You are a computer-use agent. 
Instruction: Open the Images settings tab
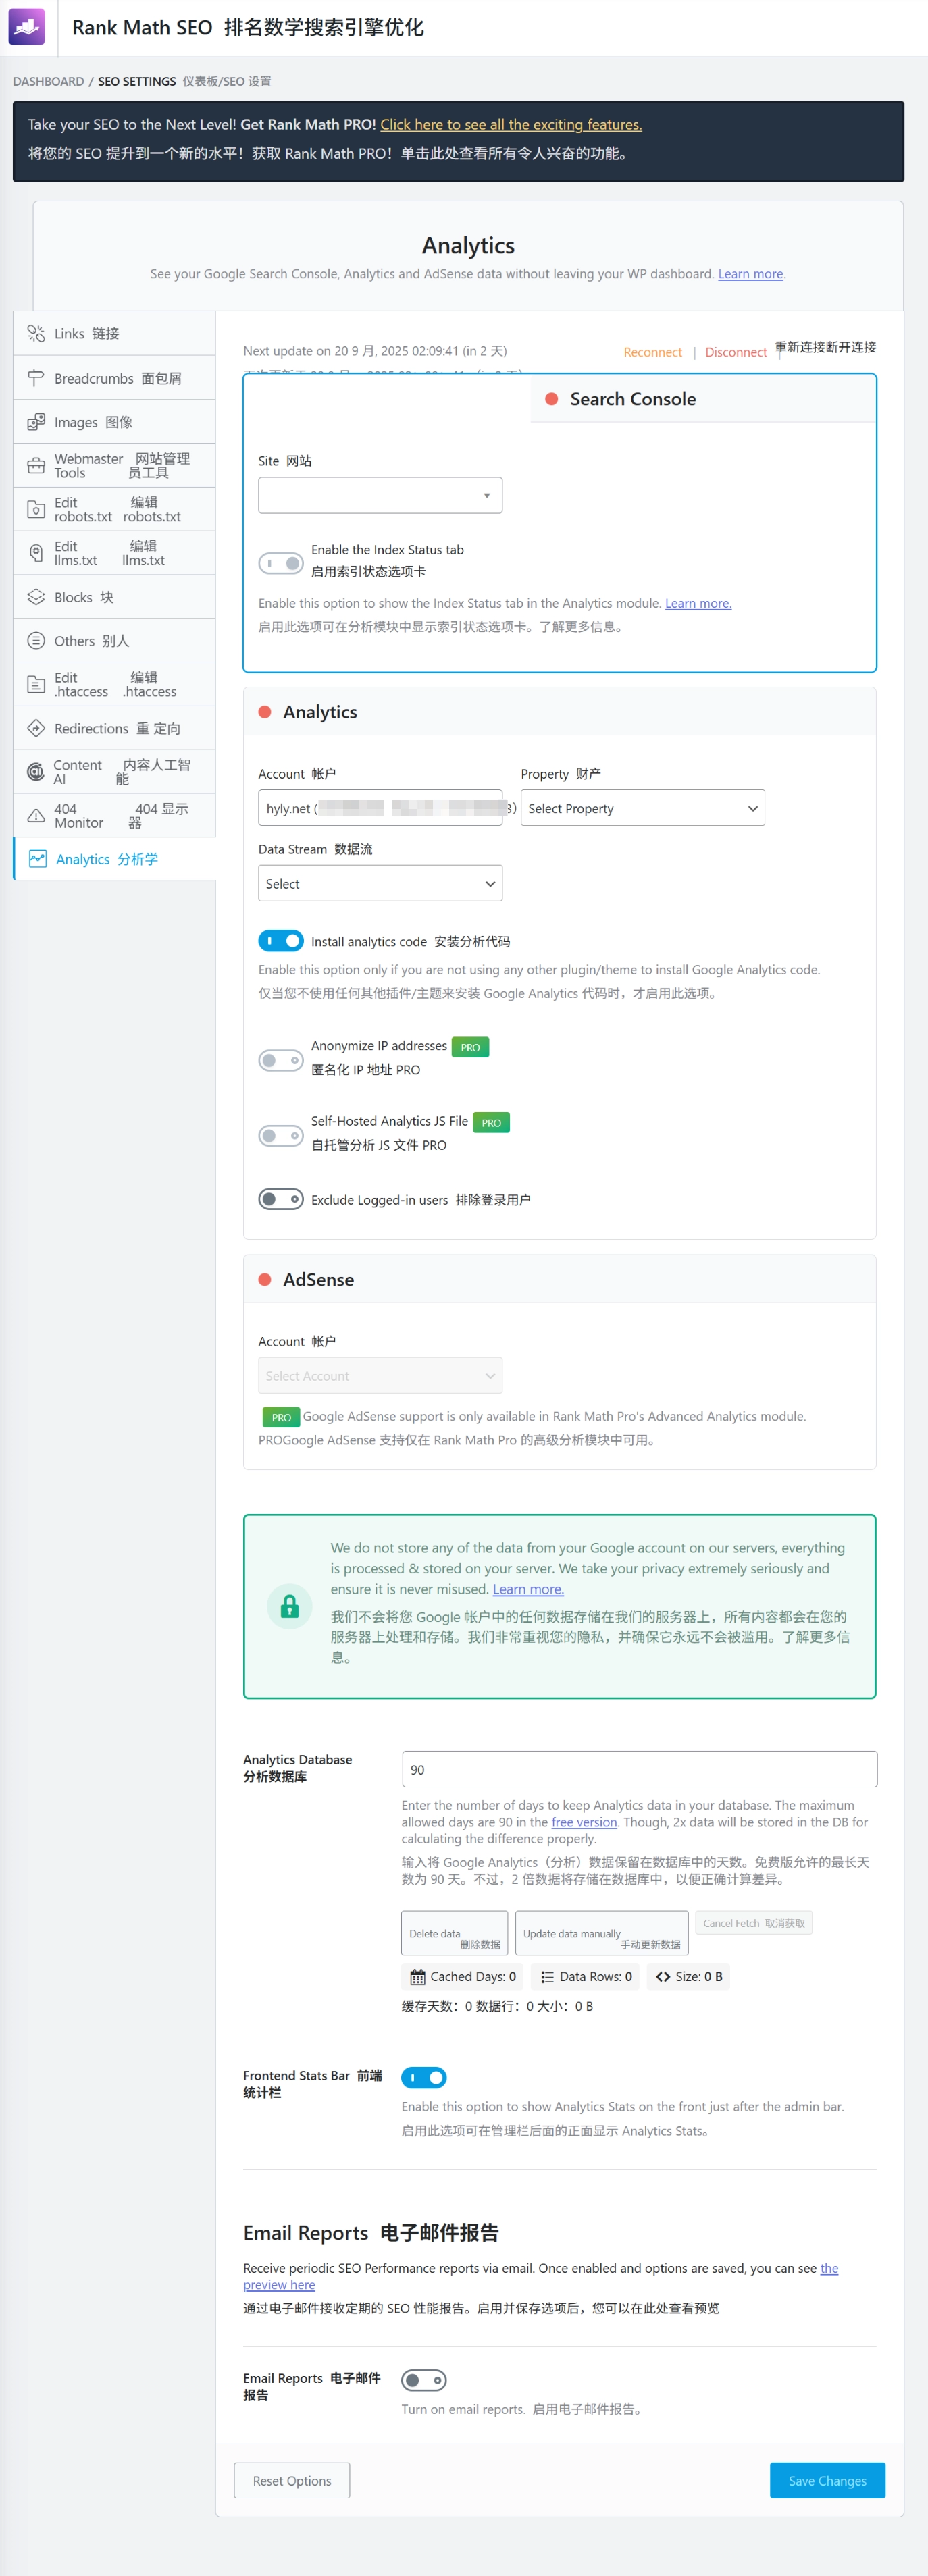[x=114, y=422]
